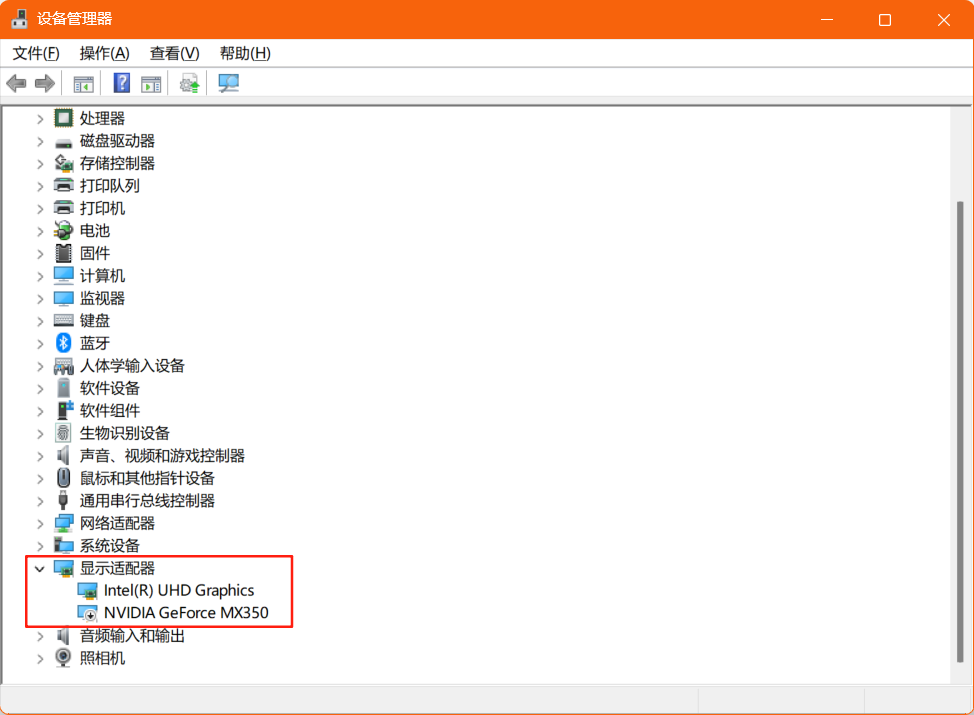Click the show/hide console tree icon
Viewport: 974px width, 715px height.
[x=83, y=83]
